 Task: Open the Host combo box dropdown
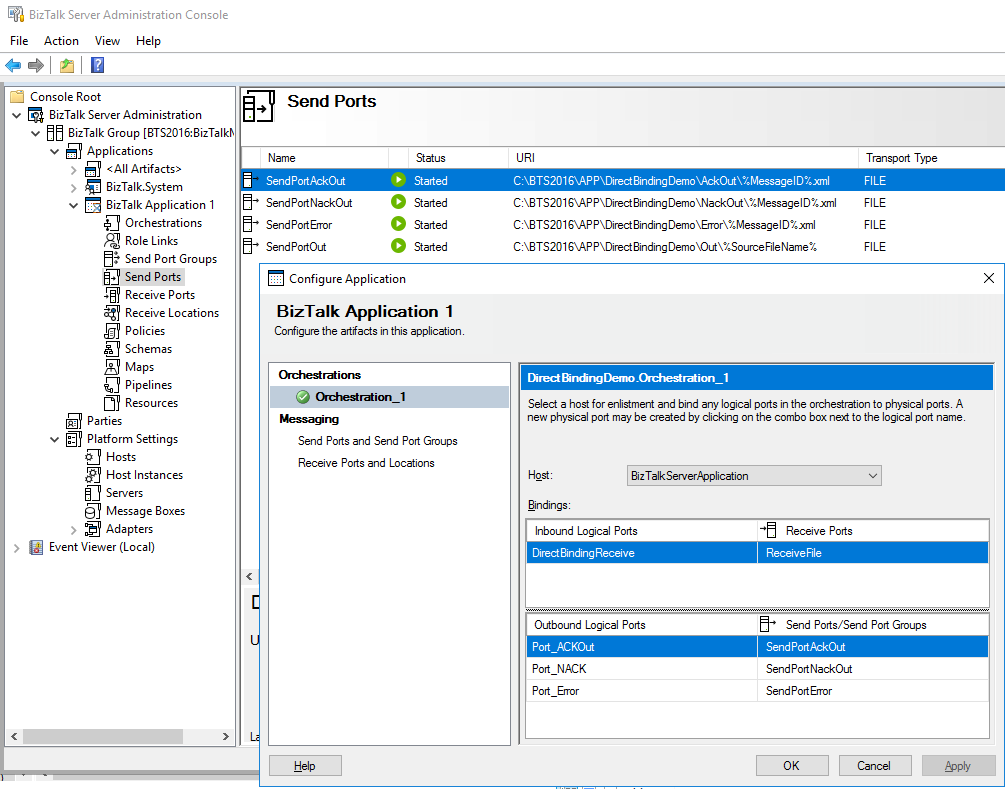point(872,476)
